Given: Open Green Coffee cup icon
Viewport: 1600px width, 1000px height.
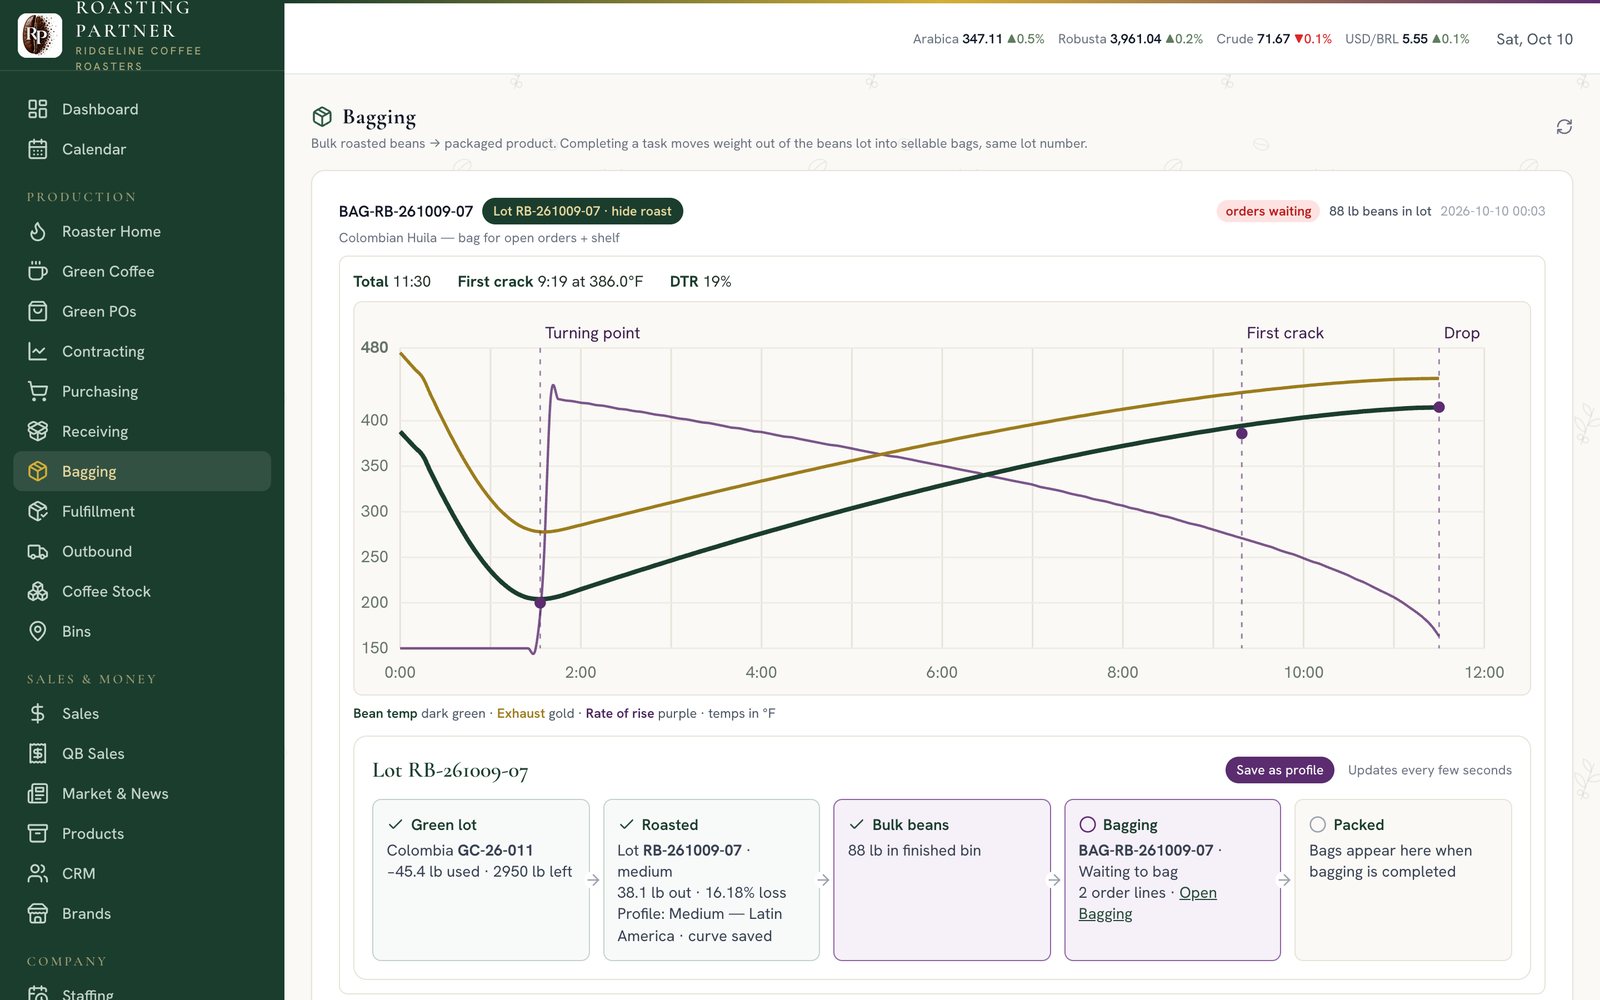Looking at the screenshot, I should 38,271.
